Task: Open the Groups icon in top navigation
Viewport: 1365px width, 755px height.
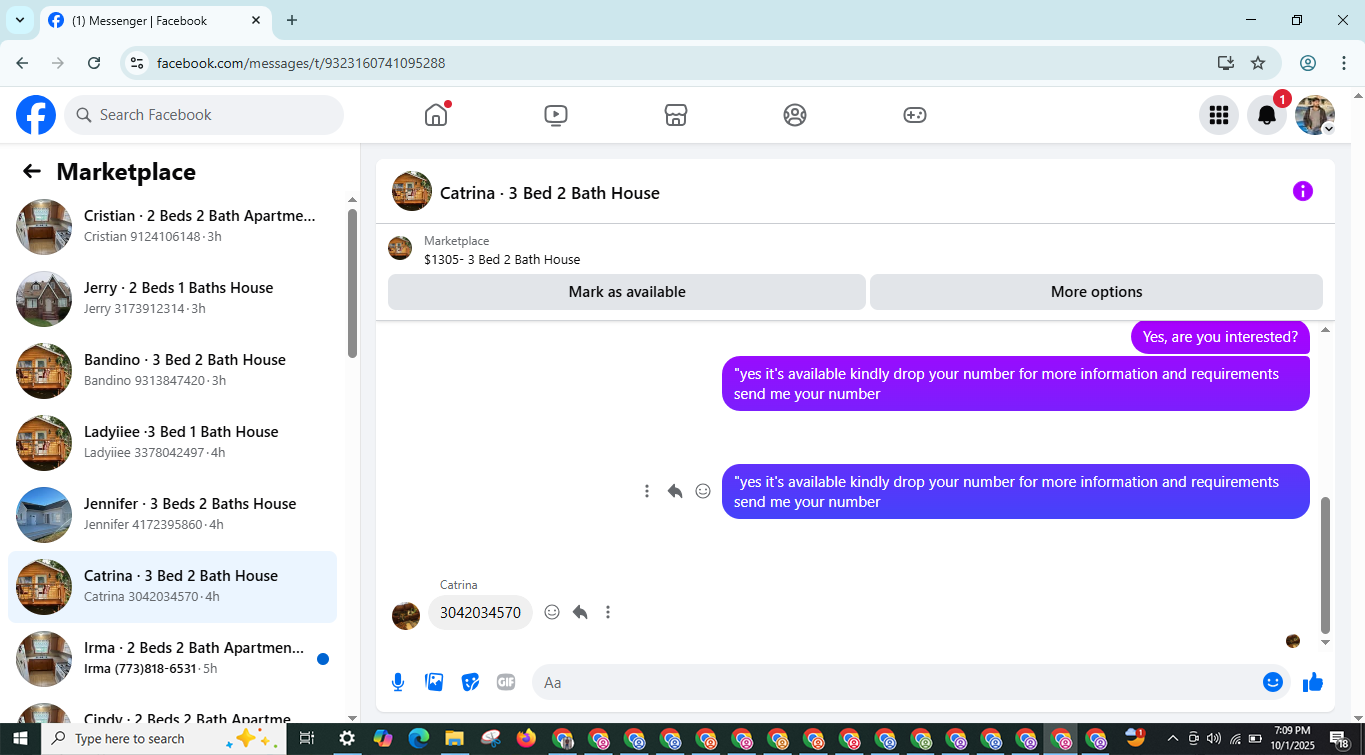Action: click(795, 115)
